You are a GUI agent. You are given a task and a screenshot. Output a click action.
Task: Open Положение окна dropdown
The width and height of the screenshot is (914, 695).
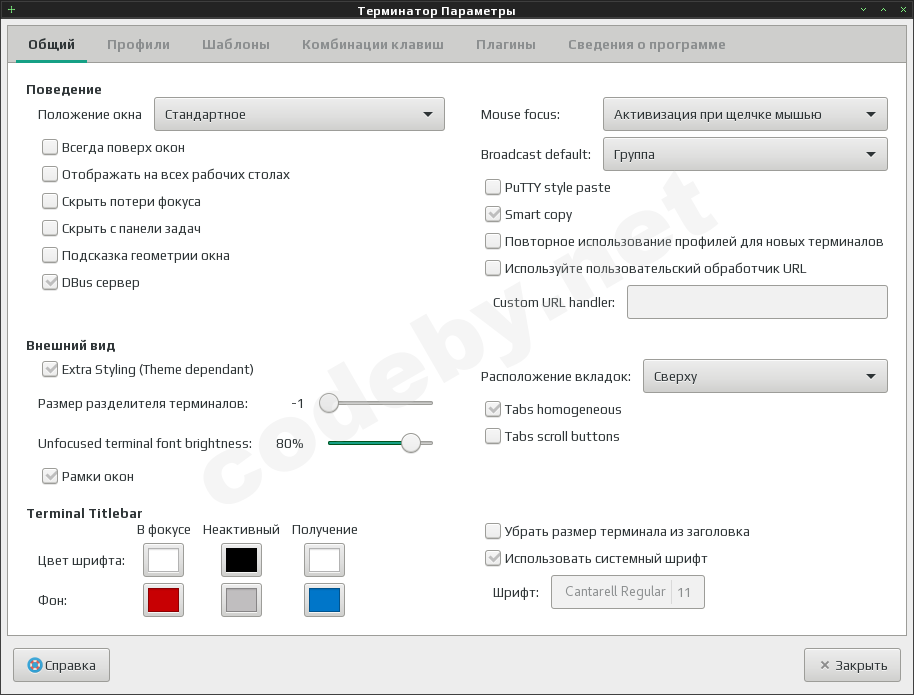pyautogui.click(x=299, y=114)
